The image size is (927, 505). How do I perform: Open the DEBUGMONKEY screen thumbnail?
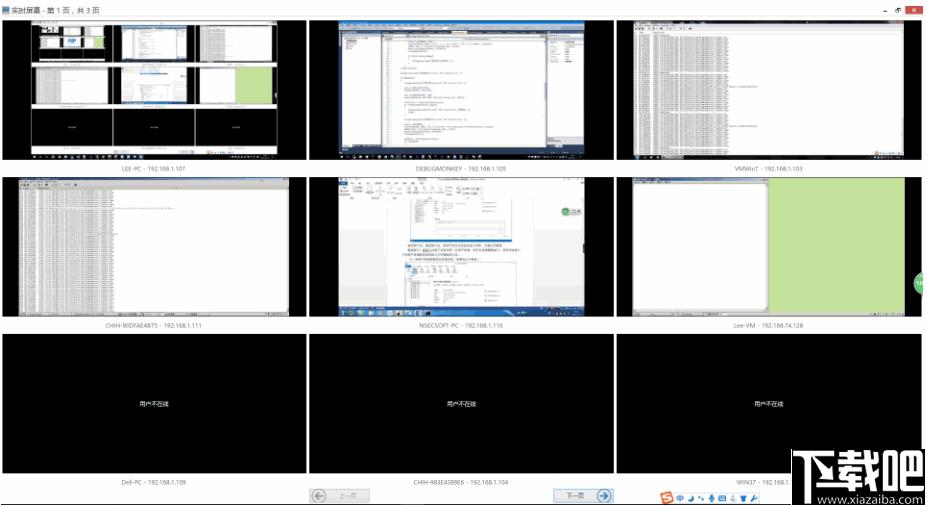pos(461,90)
